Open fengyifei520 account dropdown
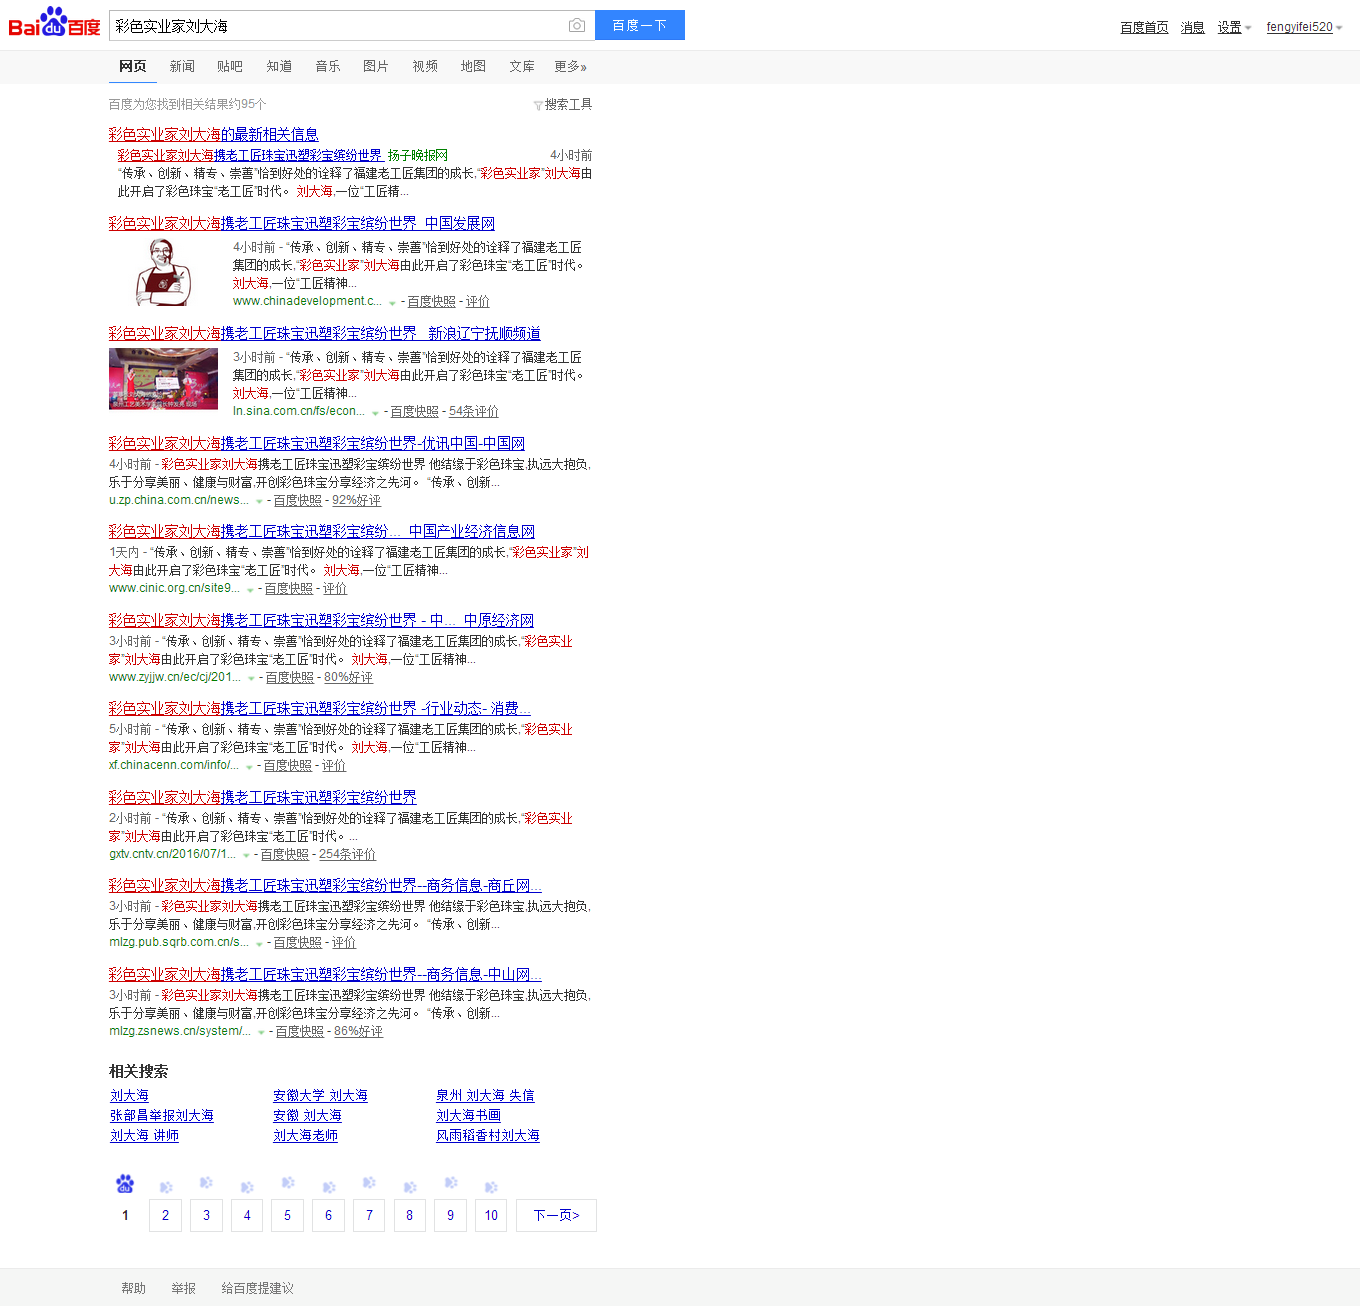 point(1304,27)
